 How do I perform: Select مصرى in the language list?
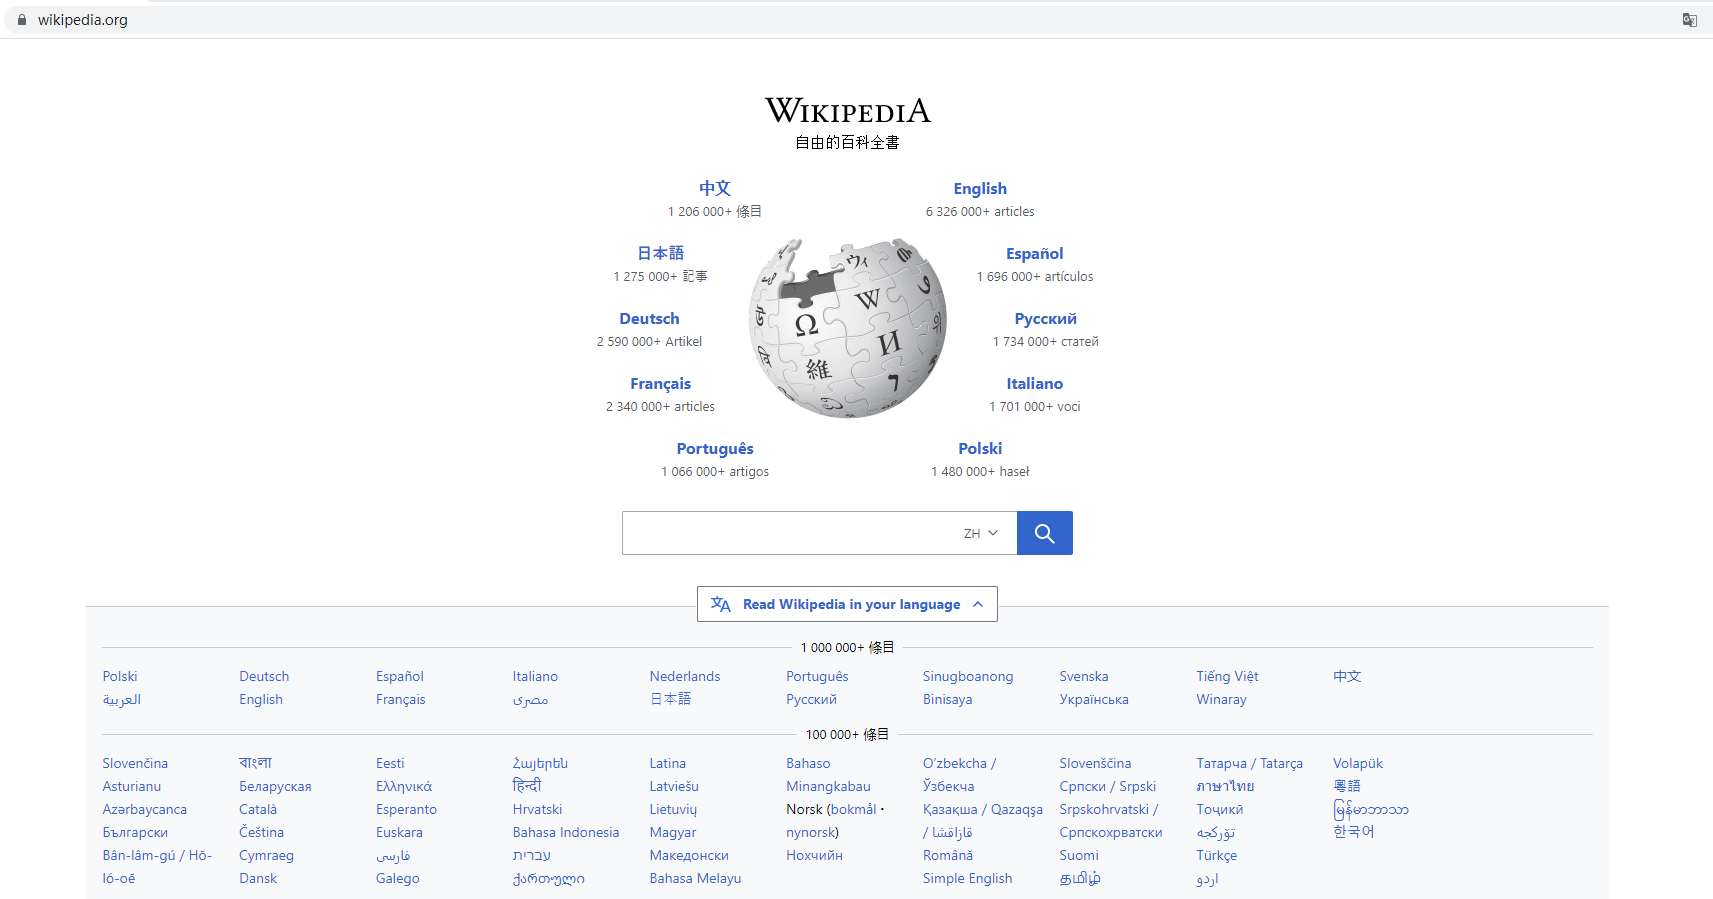pos(530,700)
